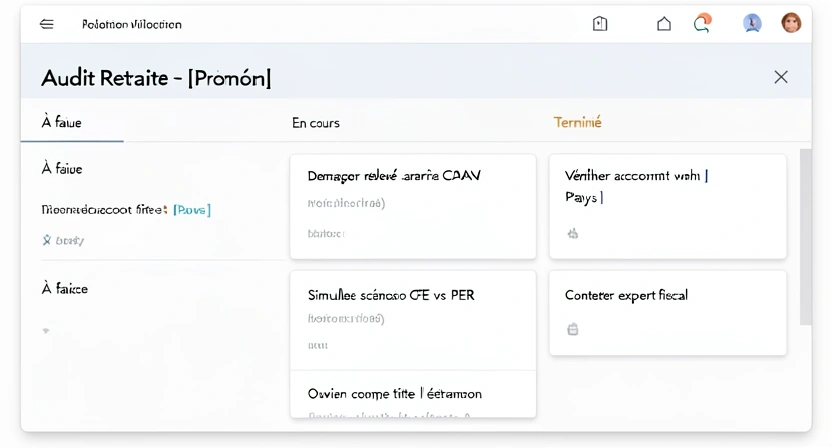Click the [Pays] link in the left list
832x448 pixels.
click(192, 210)
